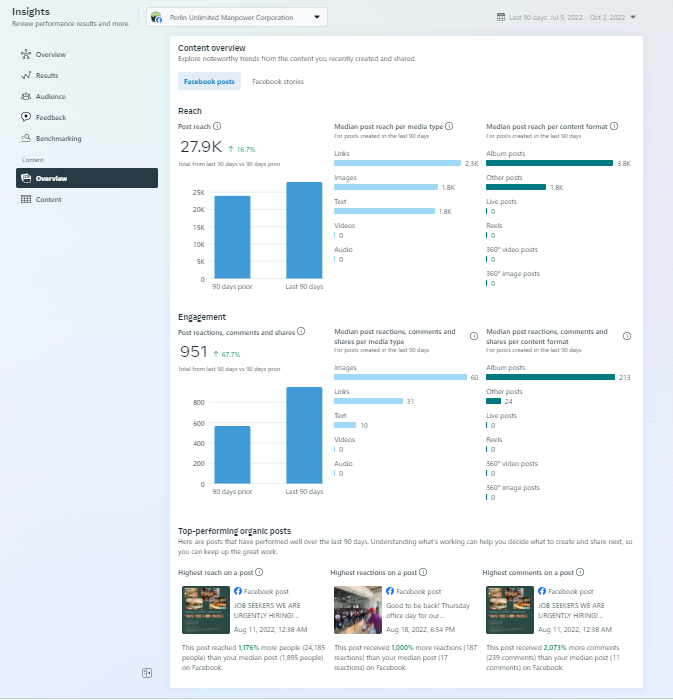The height and width of the screenshot is (700, 673).
Task: Click Facebook logo on highest reactions post
Action: [390, 591]
